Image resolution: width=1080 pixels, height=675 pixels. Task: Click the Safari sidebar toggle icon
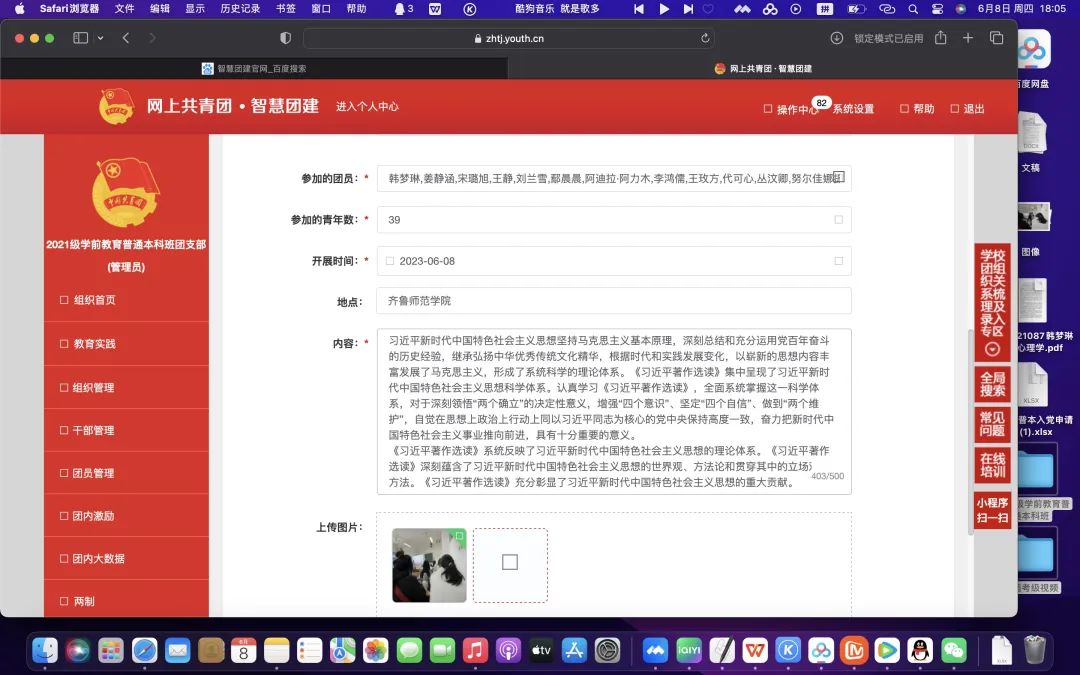[81, 38]
